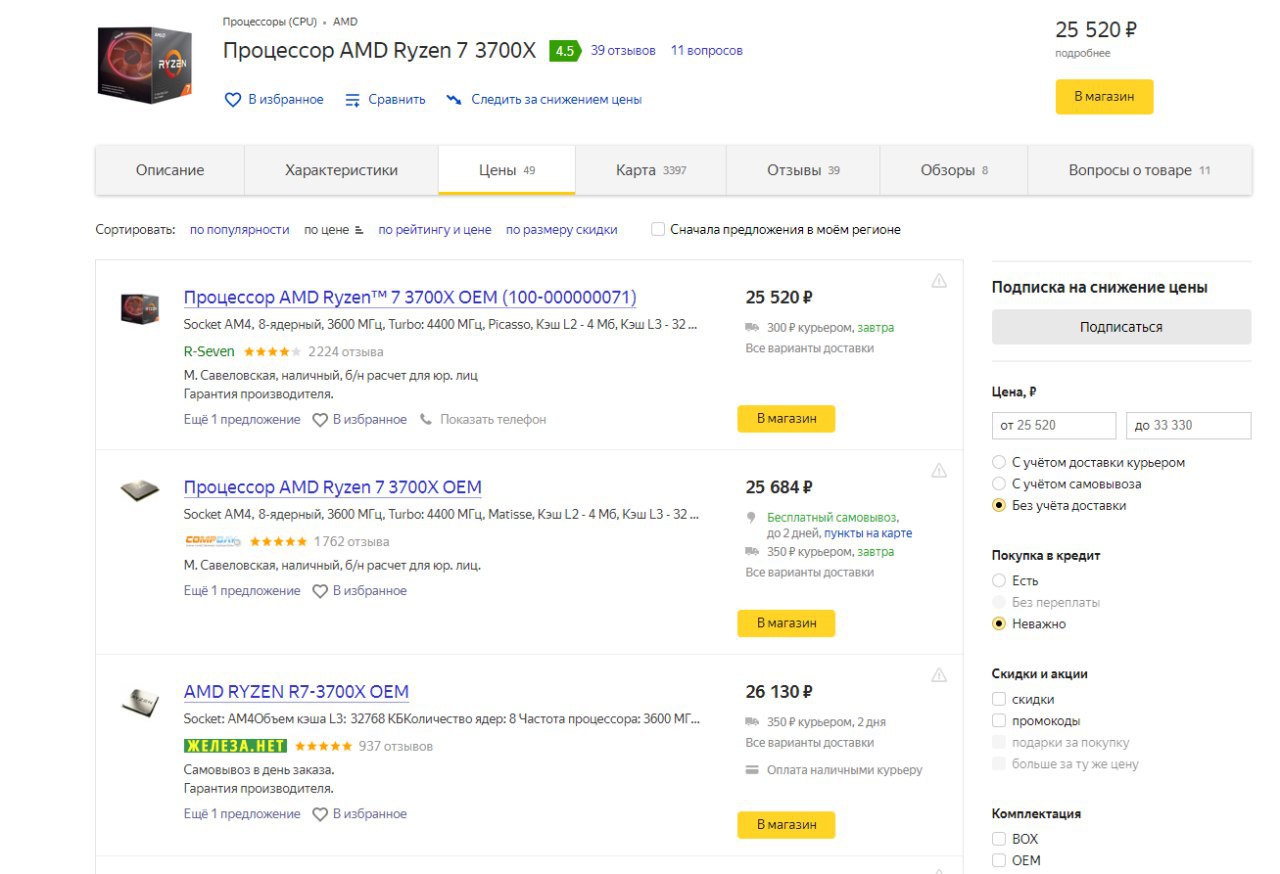Click the sort direction icon after 'по цене'

pos(359,230)
